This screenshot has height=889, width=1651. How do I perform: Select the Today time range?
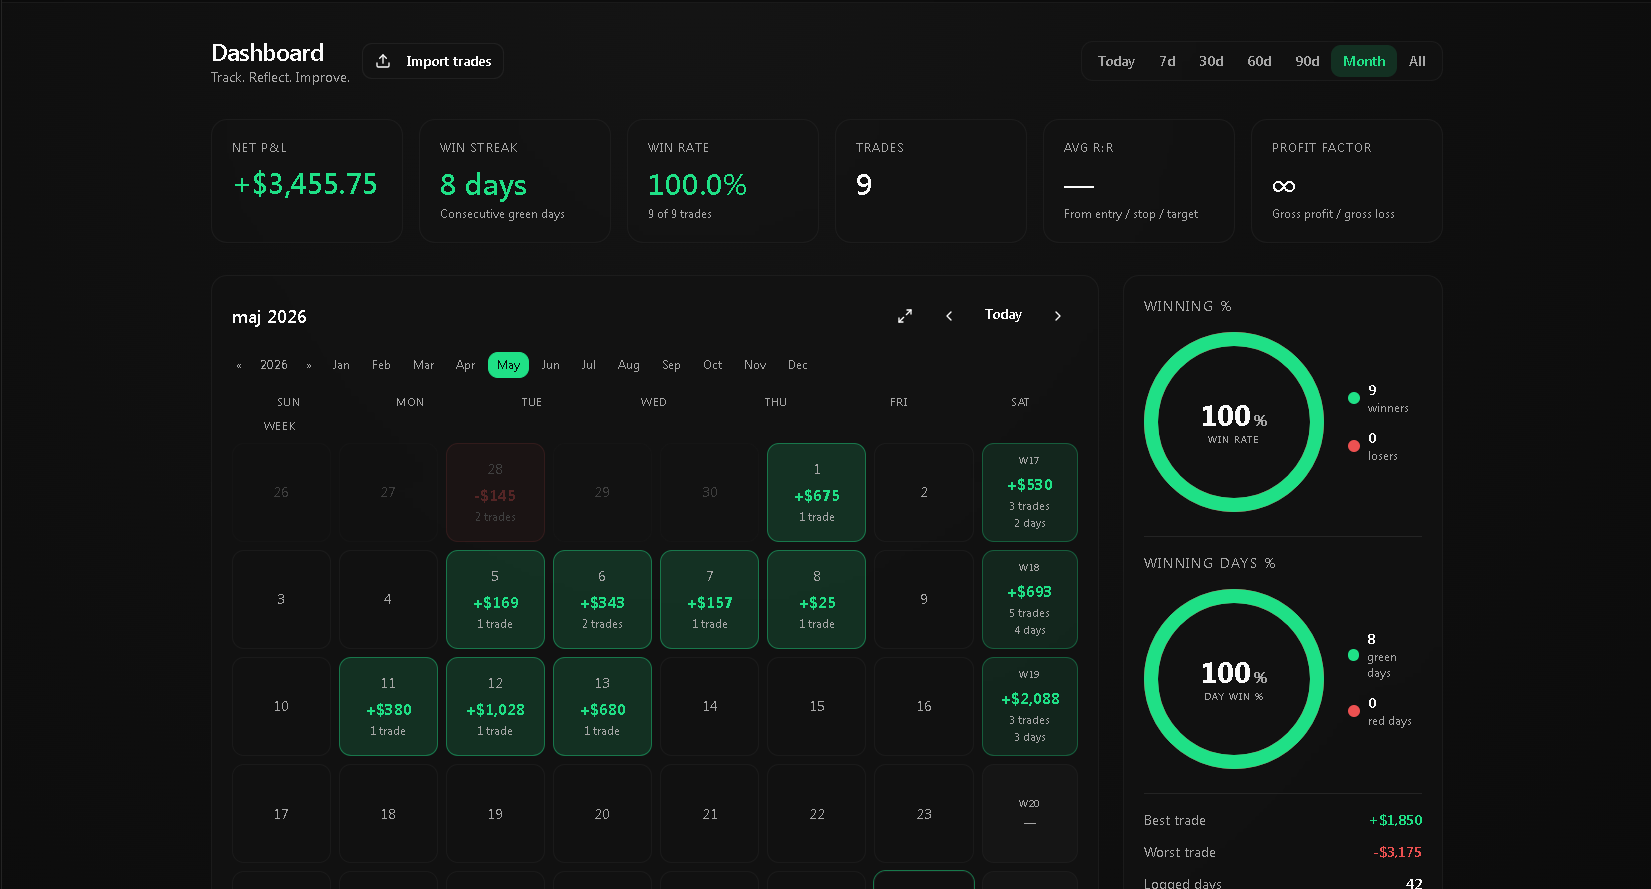(1116, 61)
